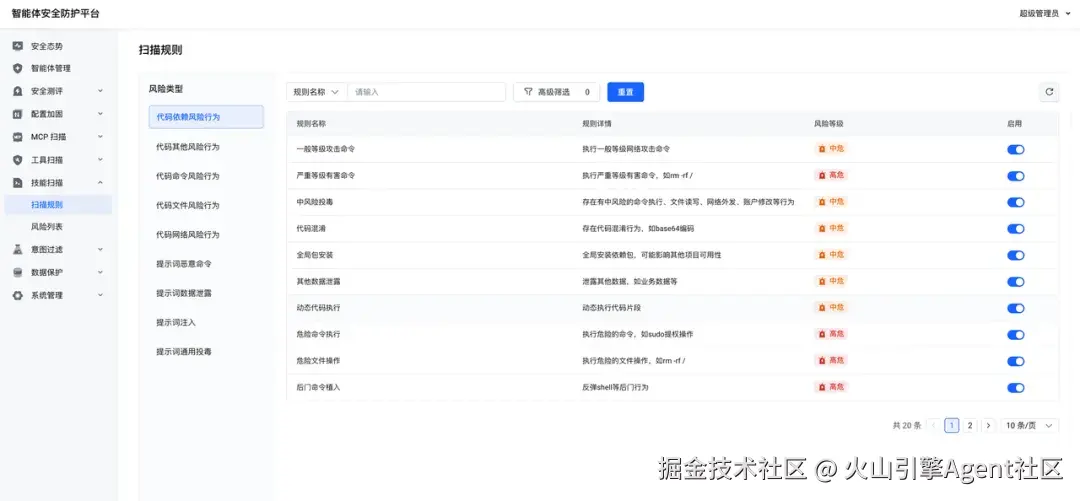Screen dimensions: 1080x501
Task: Click the refresh icon above the table
Action: [1049, 92]
